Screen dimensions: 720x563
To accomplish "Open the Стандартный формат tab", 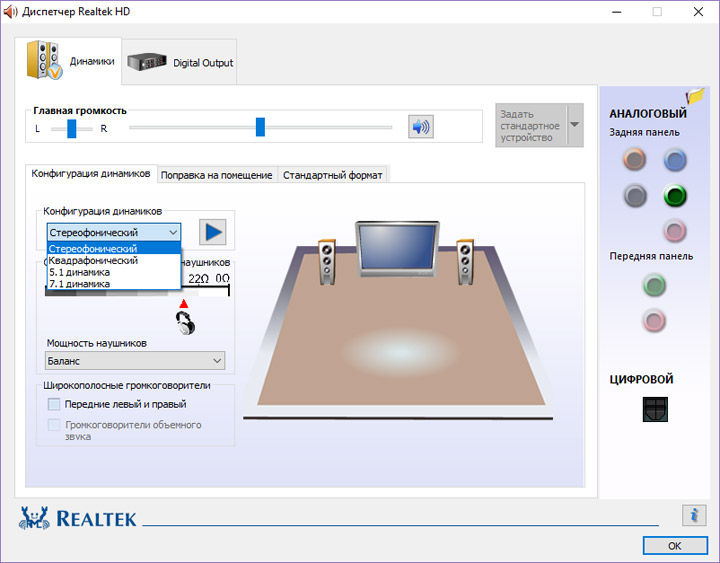I will (332, 175).
